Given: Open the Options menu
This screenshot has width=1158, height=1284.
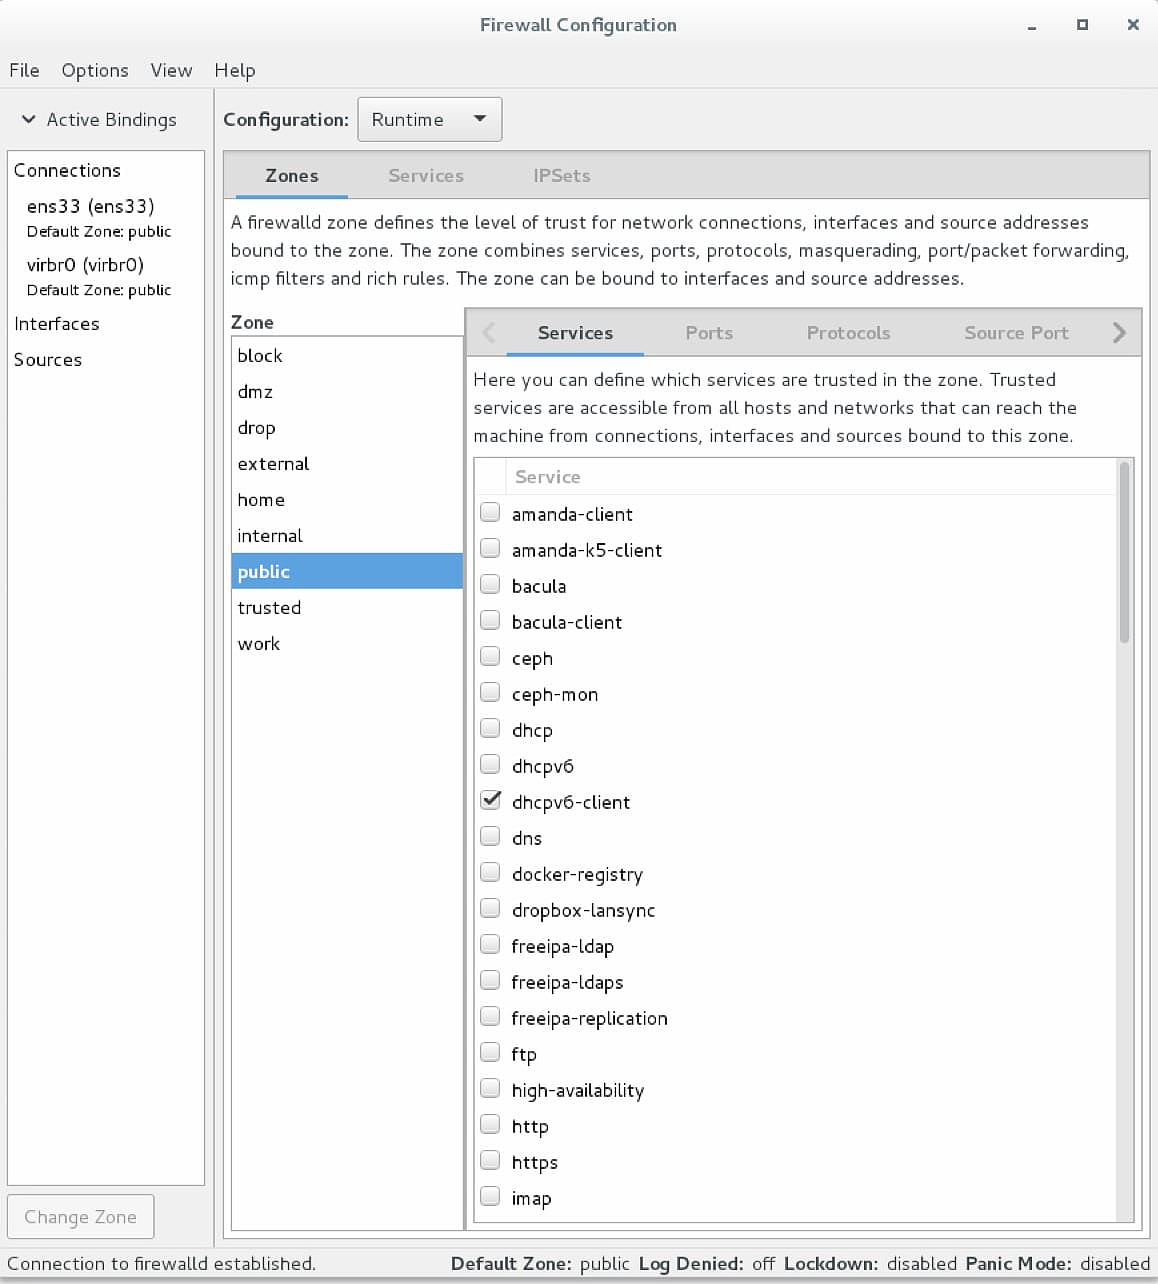Looking at the screenshot, I should coord(95,70).
